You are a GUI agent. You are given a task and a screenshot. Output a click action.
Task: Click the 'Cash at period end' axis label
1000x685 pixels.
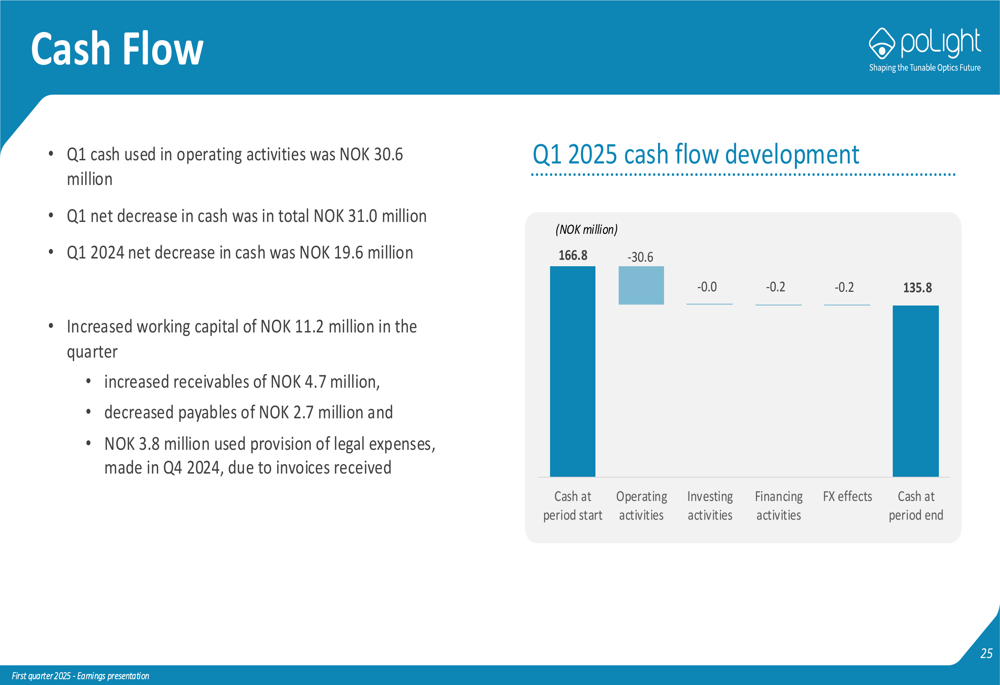916,505
